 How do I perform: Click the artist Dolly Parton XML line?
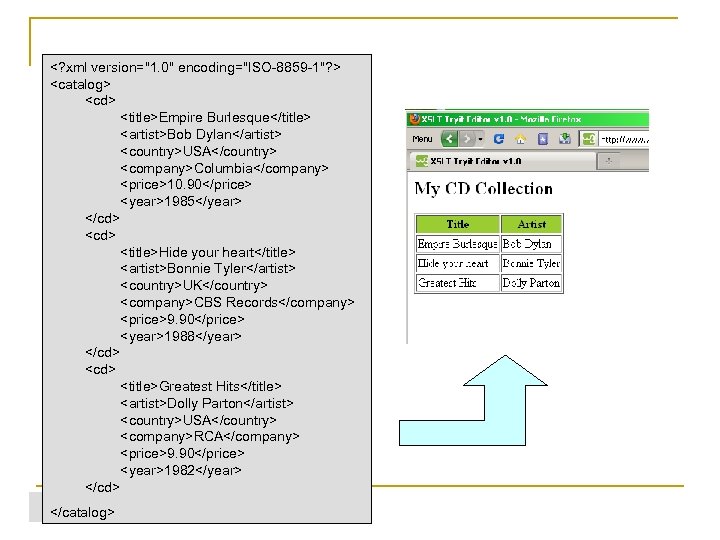207,404
